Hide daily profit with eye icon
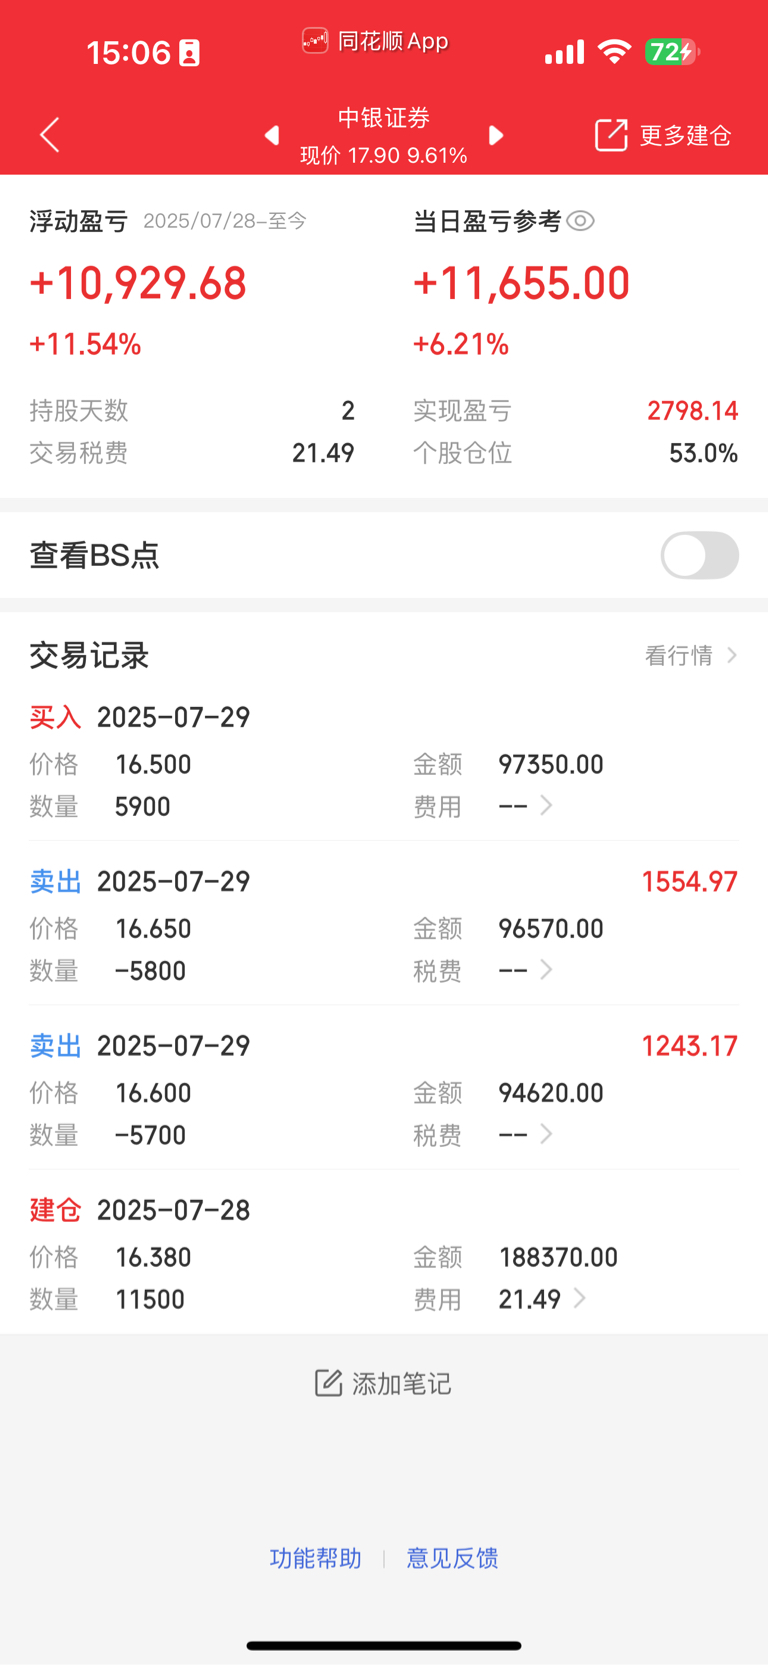 (581, 221)
